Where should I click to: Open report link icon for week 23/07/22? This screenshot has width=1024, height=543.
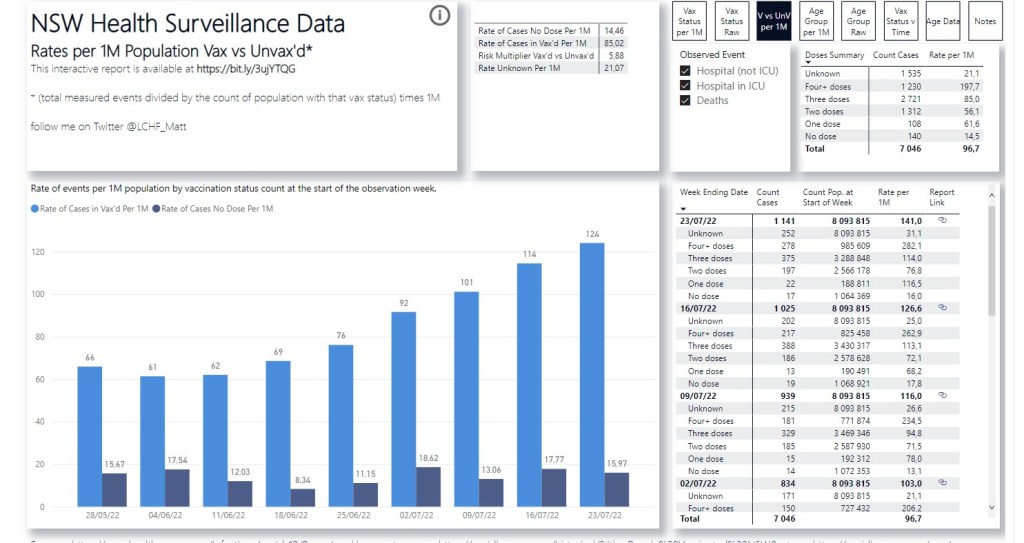[x=941, y=221]
